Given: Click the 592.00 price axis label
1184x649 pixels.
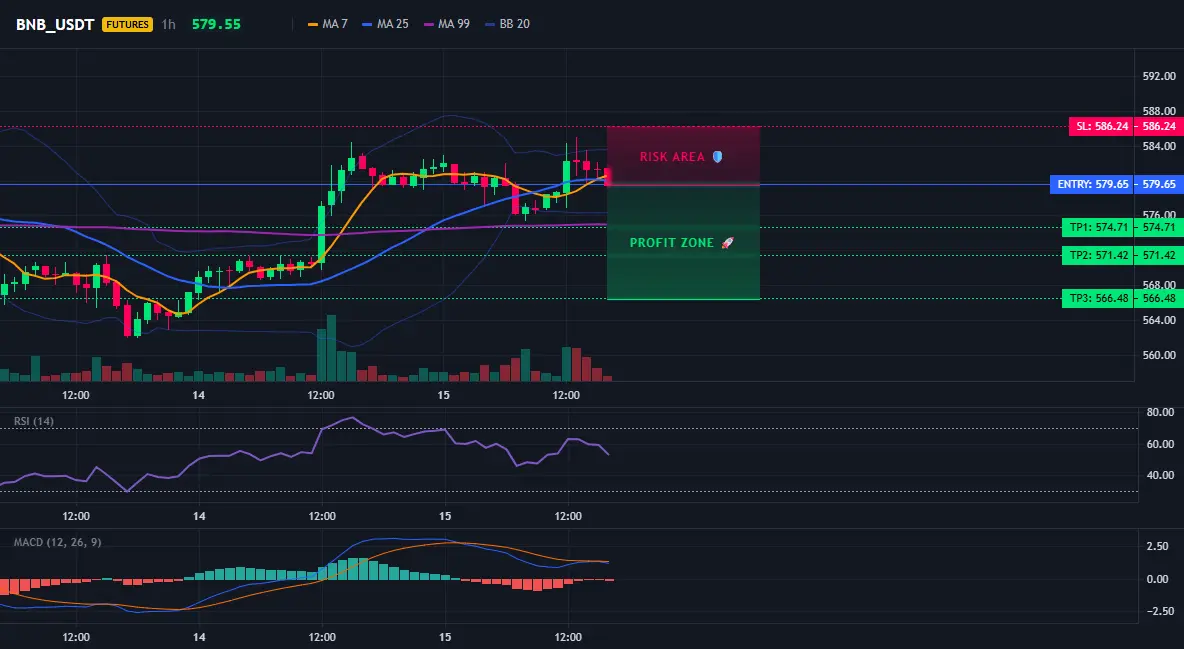Looking at the screenshot, I should click(1159, 76).
